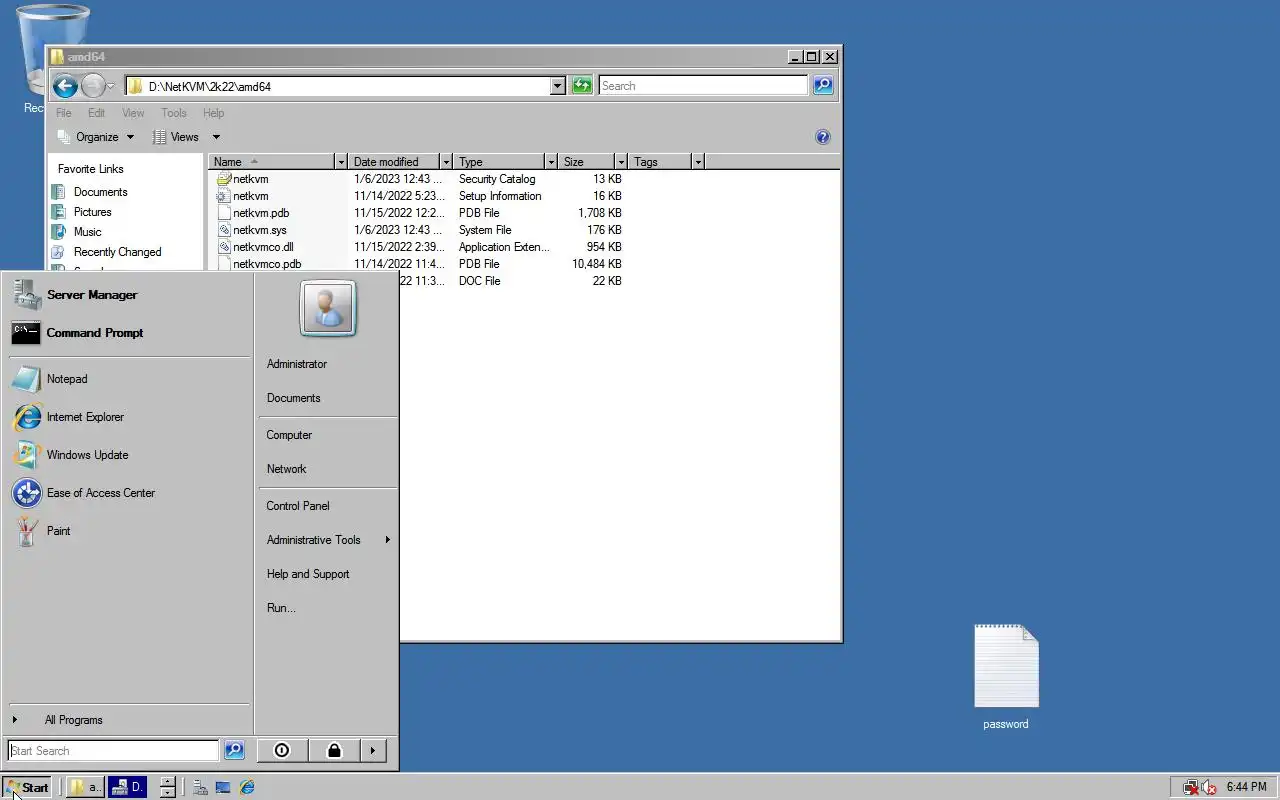
Task: Click the Explorer Search box
Action: click(703, 86)
